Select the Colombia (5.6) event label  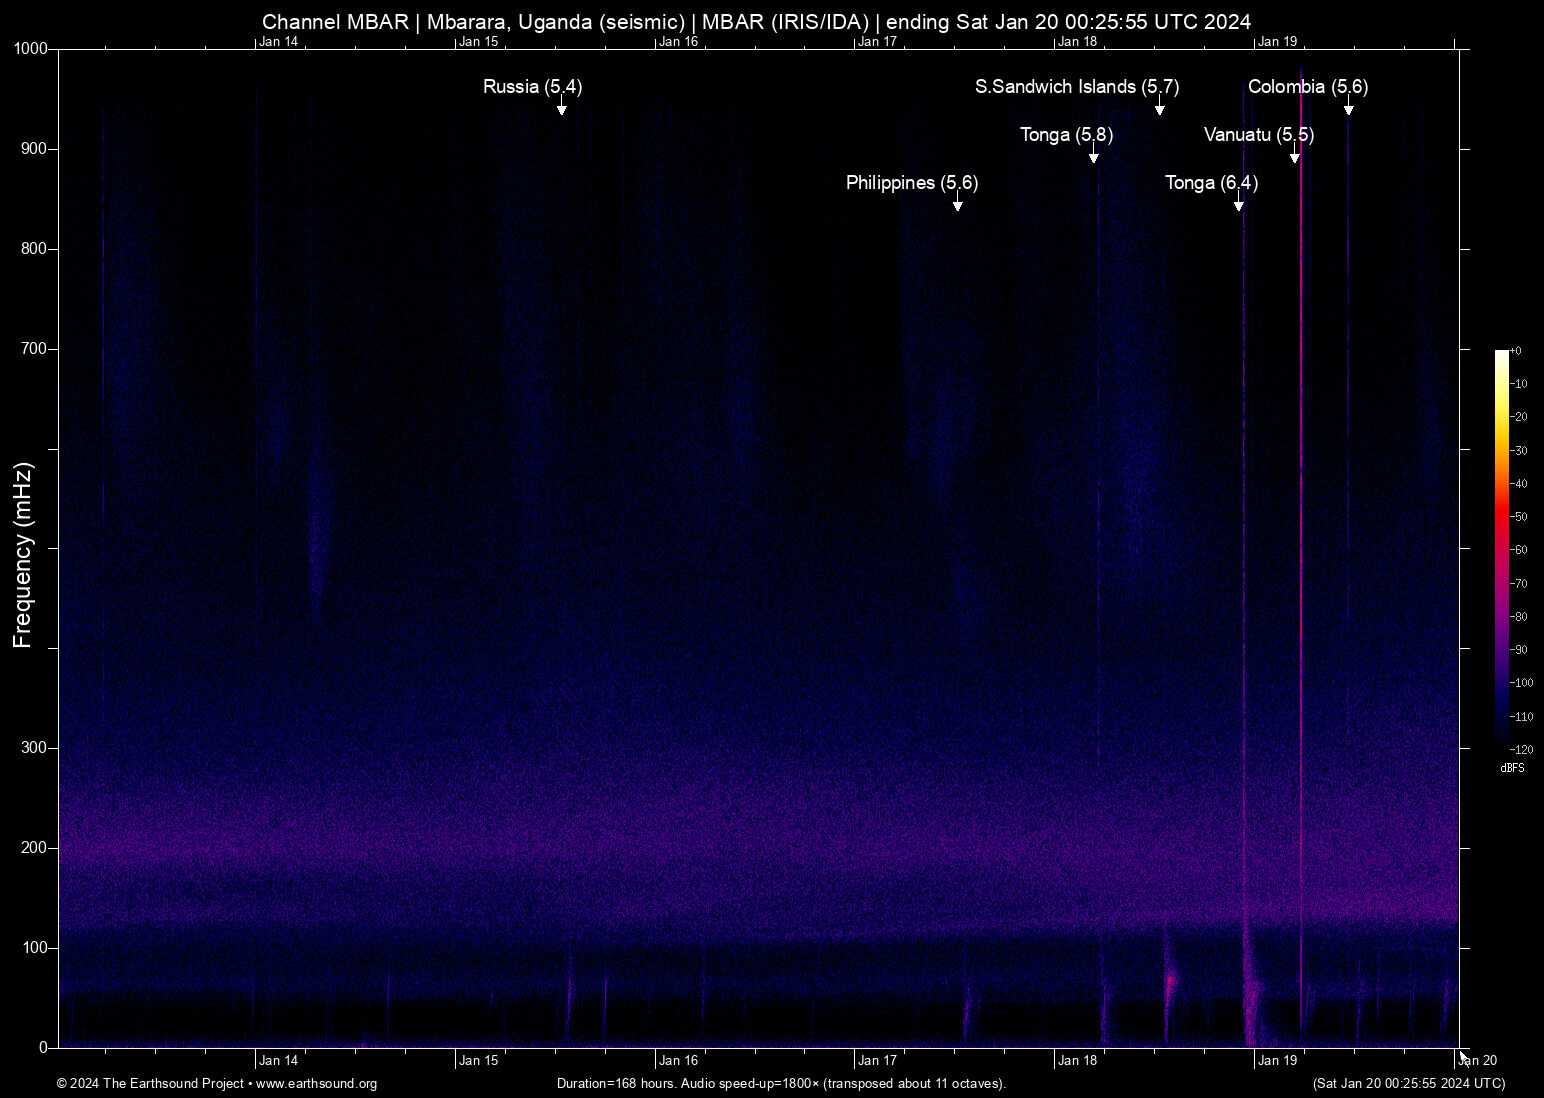point(1307,87)
